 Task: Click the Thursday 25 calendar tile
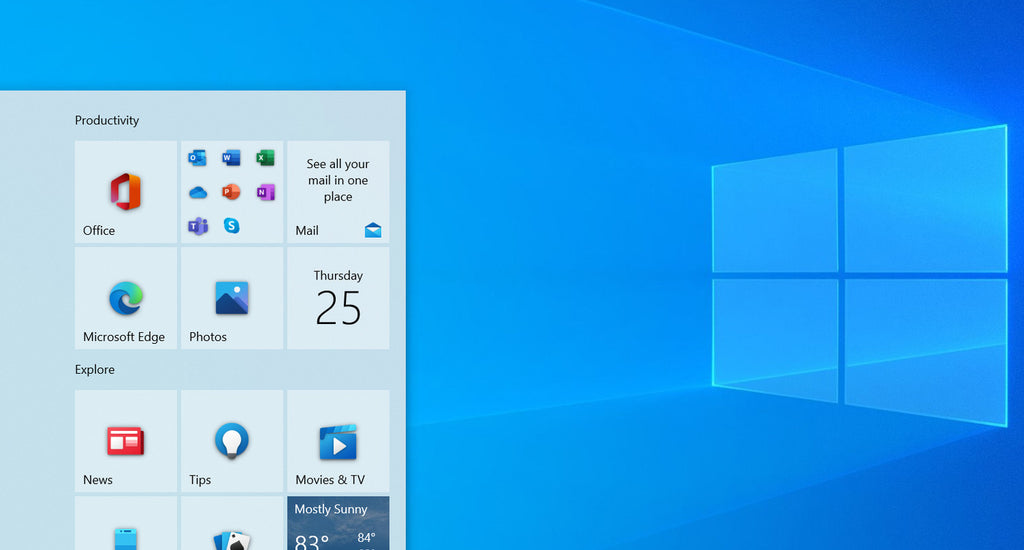click(x=338, y=298)
